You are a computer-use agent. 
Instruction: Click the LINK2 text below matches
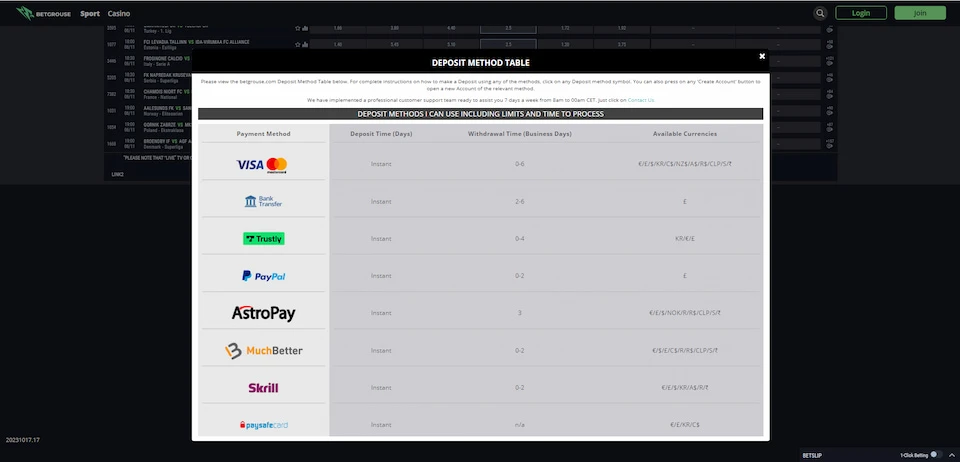pyautogui.click(x=118, y=174)
